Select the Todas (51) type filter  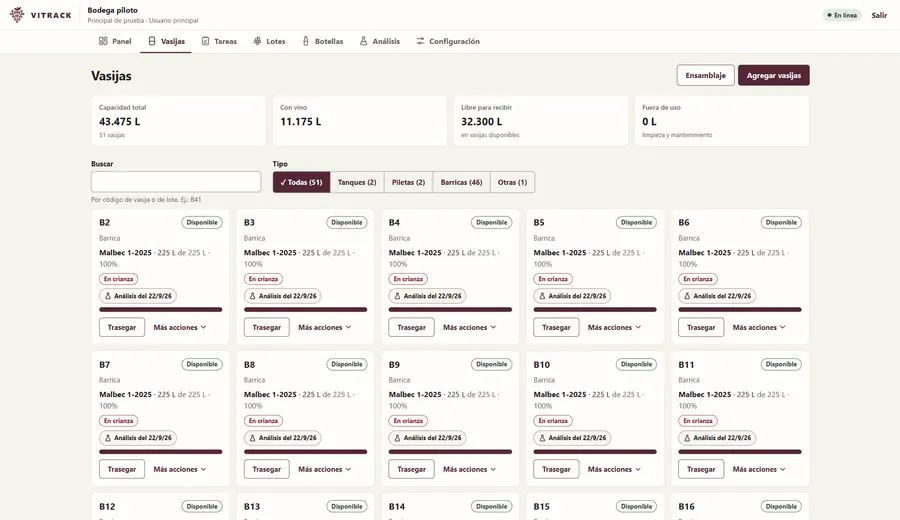301,182
